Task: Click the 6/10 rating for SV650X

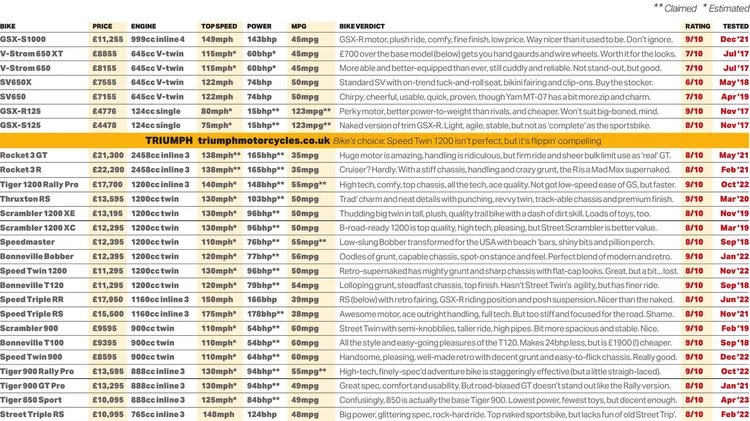Action: [x=694, y=82]
